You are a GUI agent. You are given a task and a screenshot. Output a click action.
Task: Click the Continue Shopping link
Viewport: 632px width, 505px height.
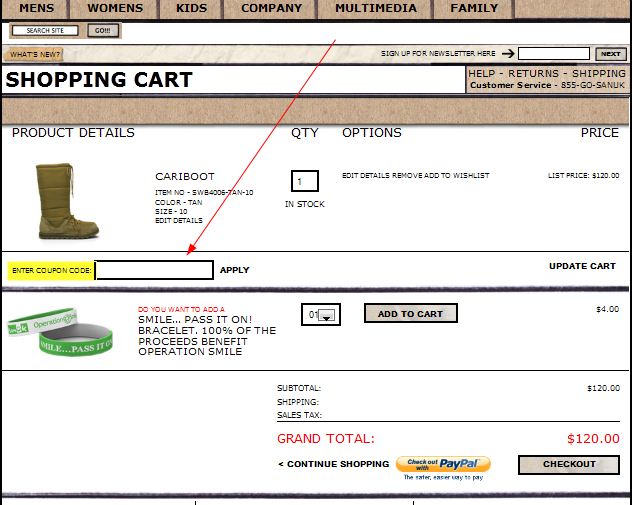pyautogui.click(x=334, y=464)
